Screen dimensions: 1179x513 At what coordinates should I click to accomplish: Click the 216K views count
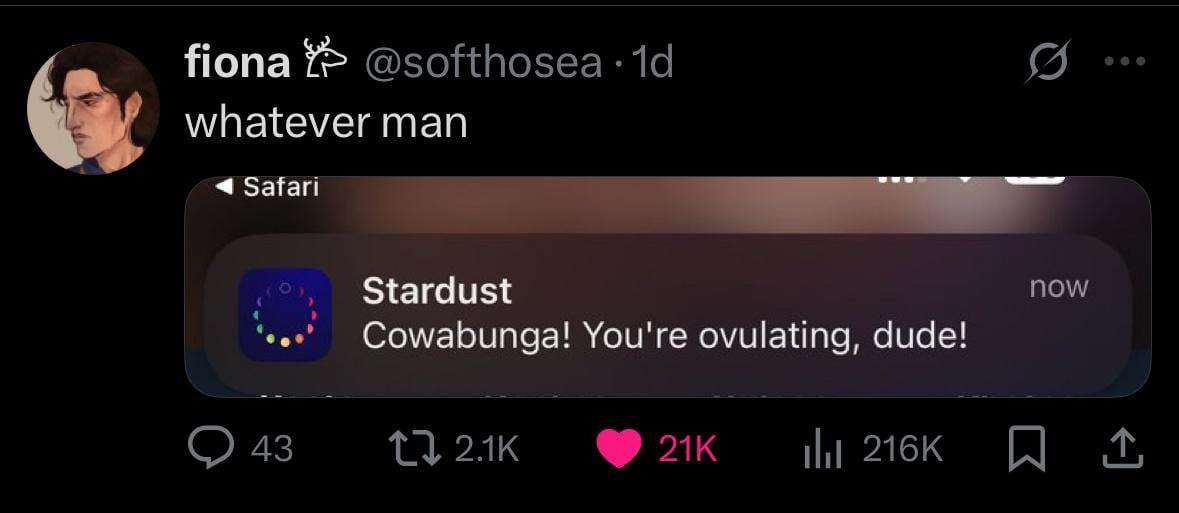pyautogui.click(x=902, y=448)
